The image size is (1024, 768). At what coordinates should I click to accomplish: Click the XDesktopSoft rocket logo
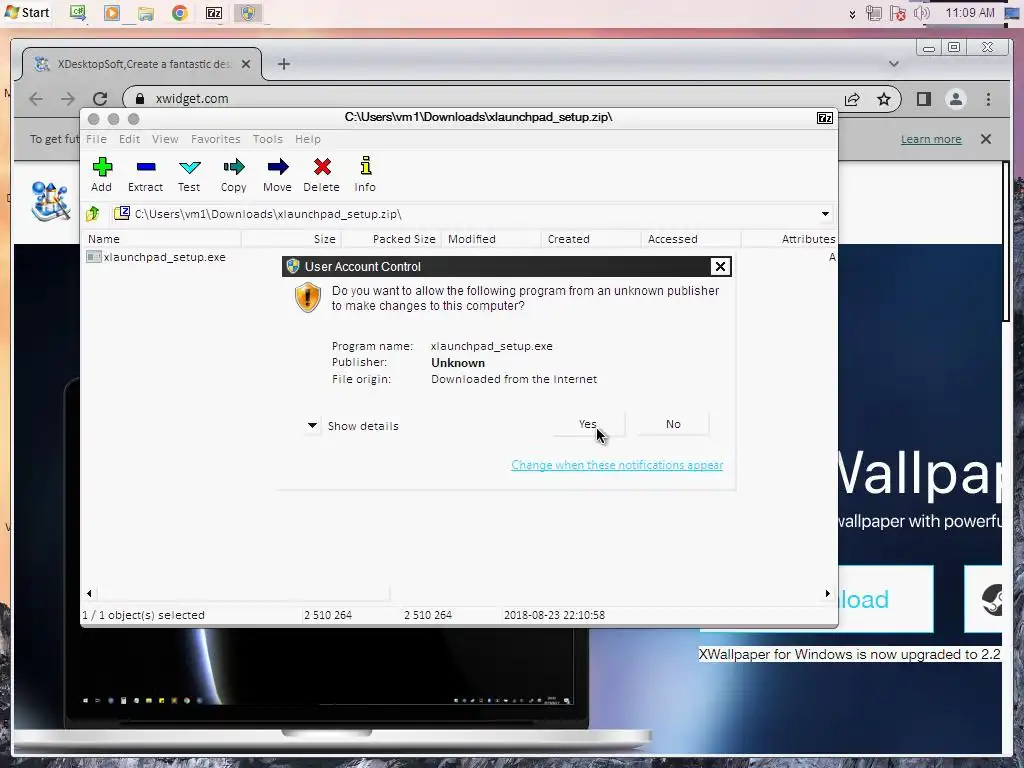[50, 201]
